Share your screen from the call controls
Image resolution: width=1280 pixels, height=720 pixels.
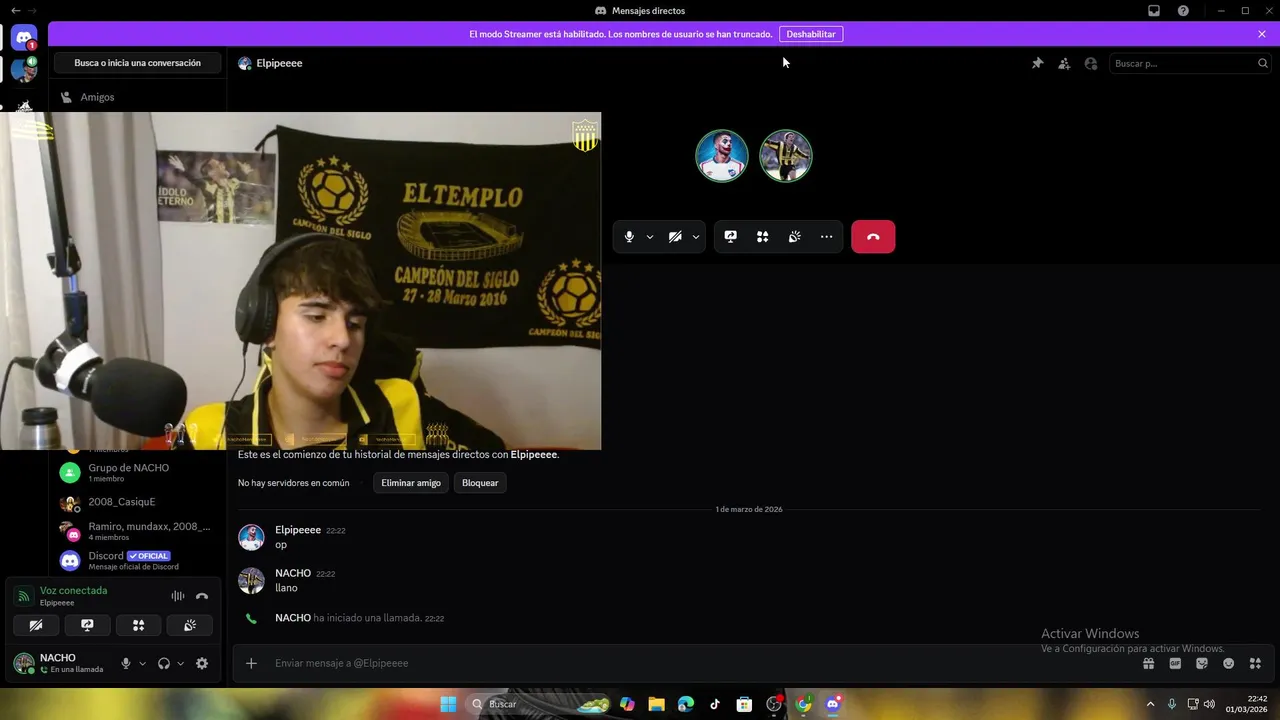731,237
